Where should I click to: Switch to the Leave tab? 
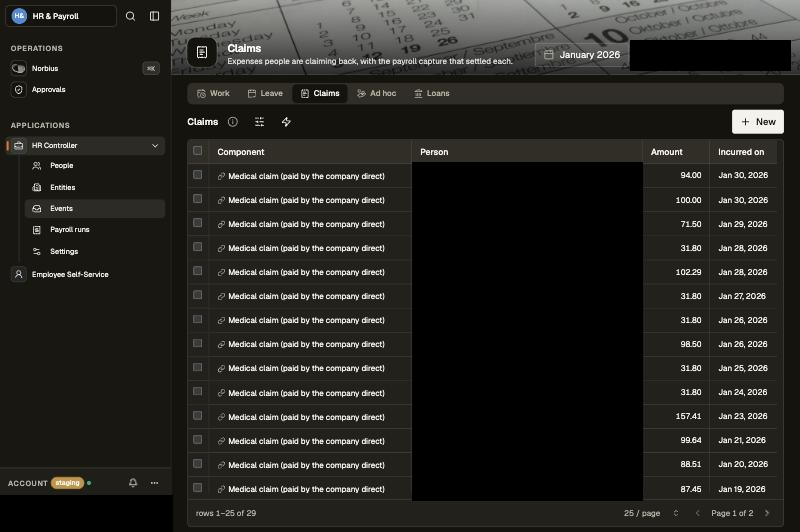[265, 93]
